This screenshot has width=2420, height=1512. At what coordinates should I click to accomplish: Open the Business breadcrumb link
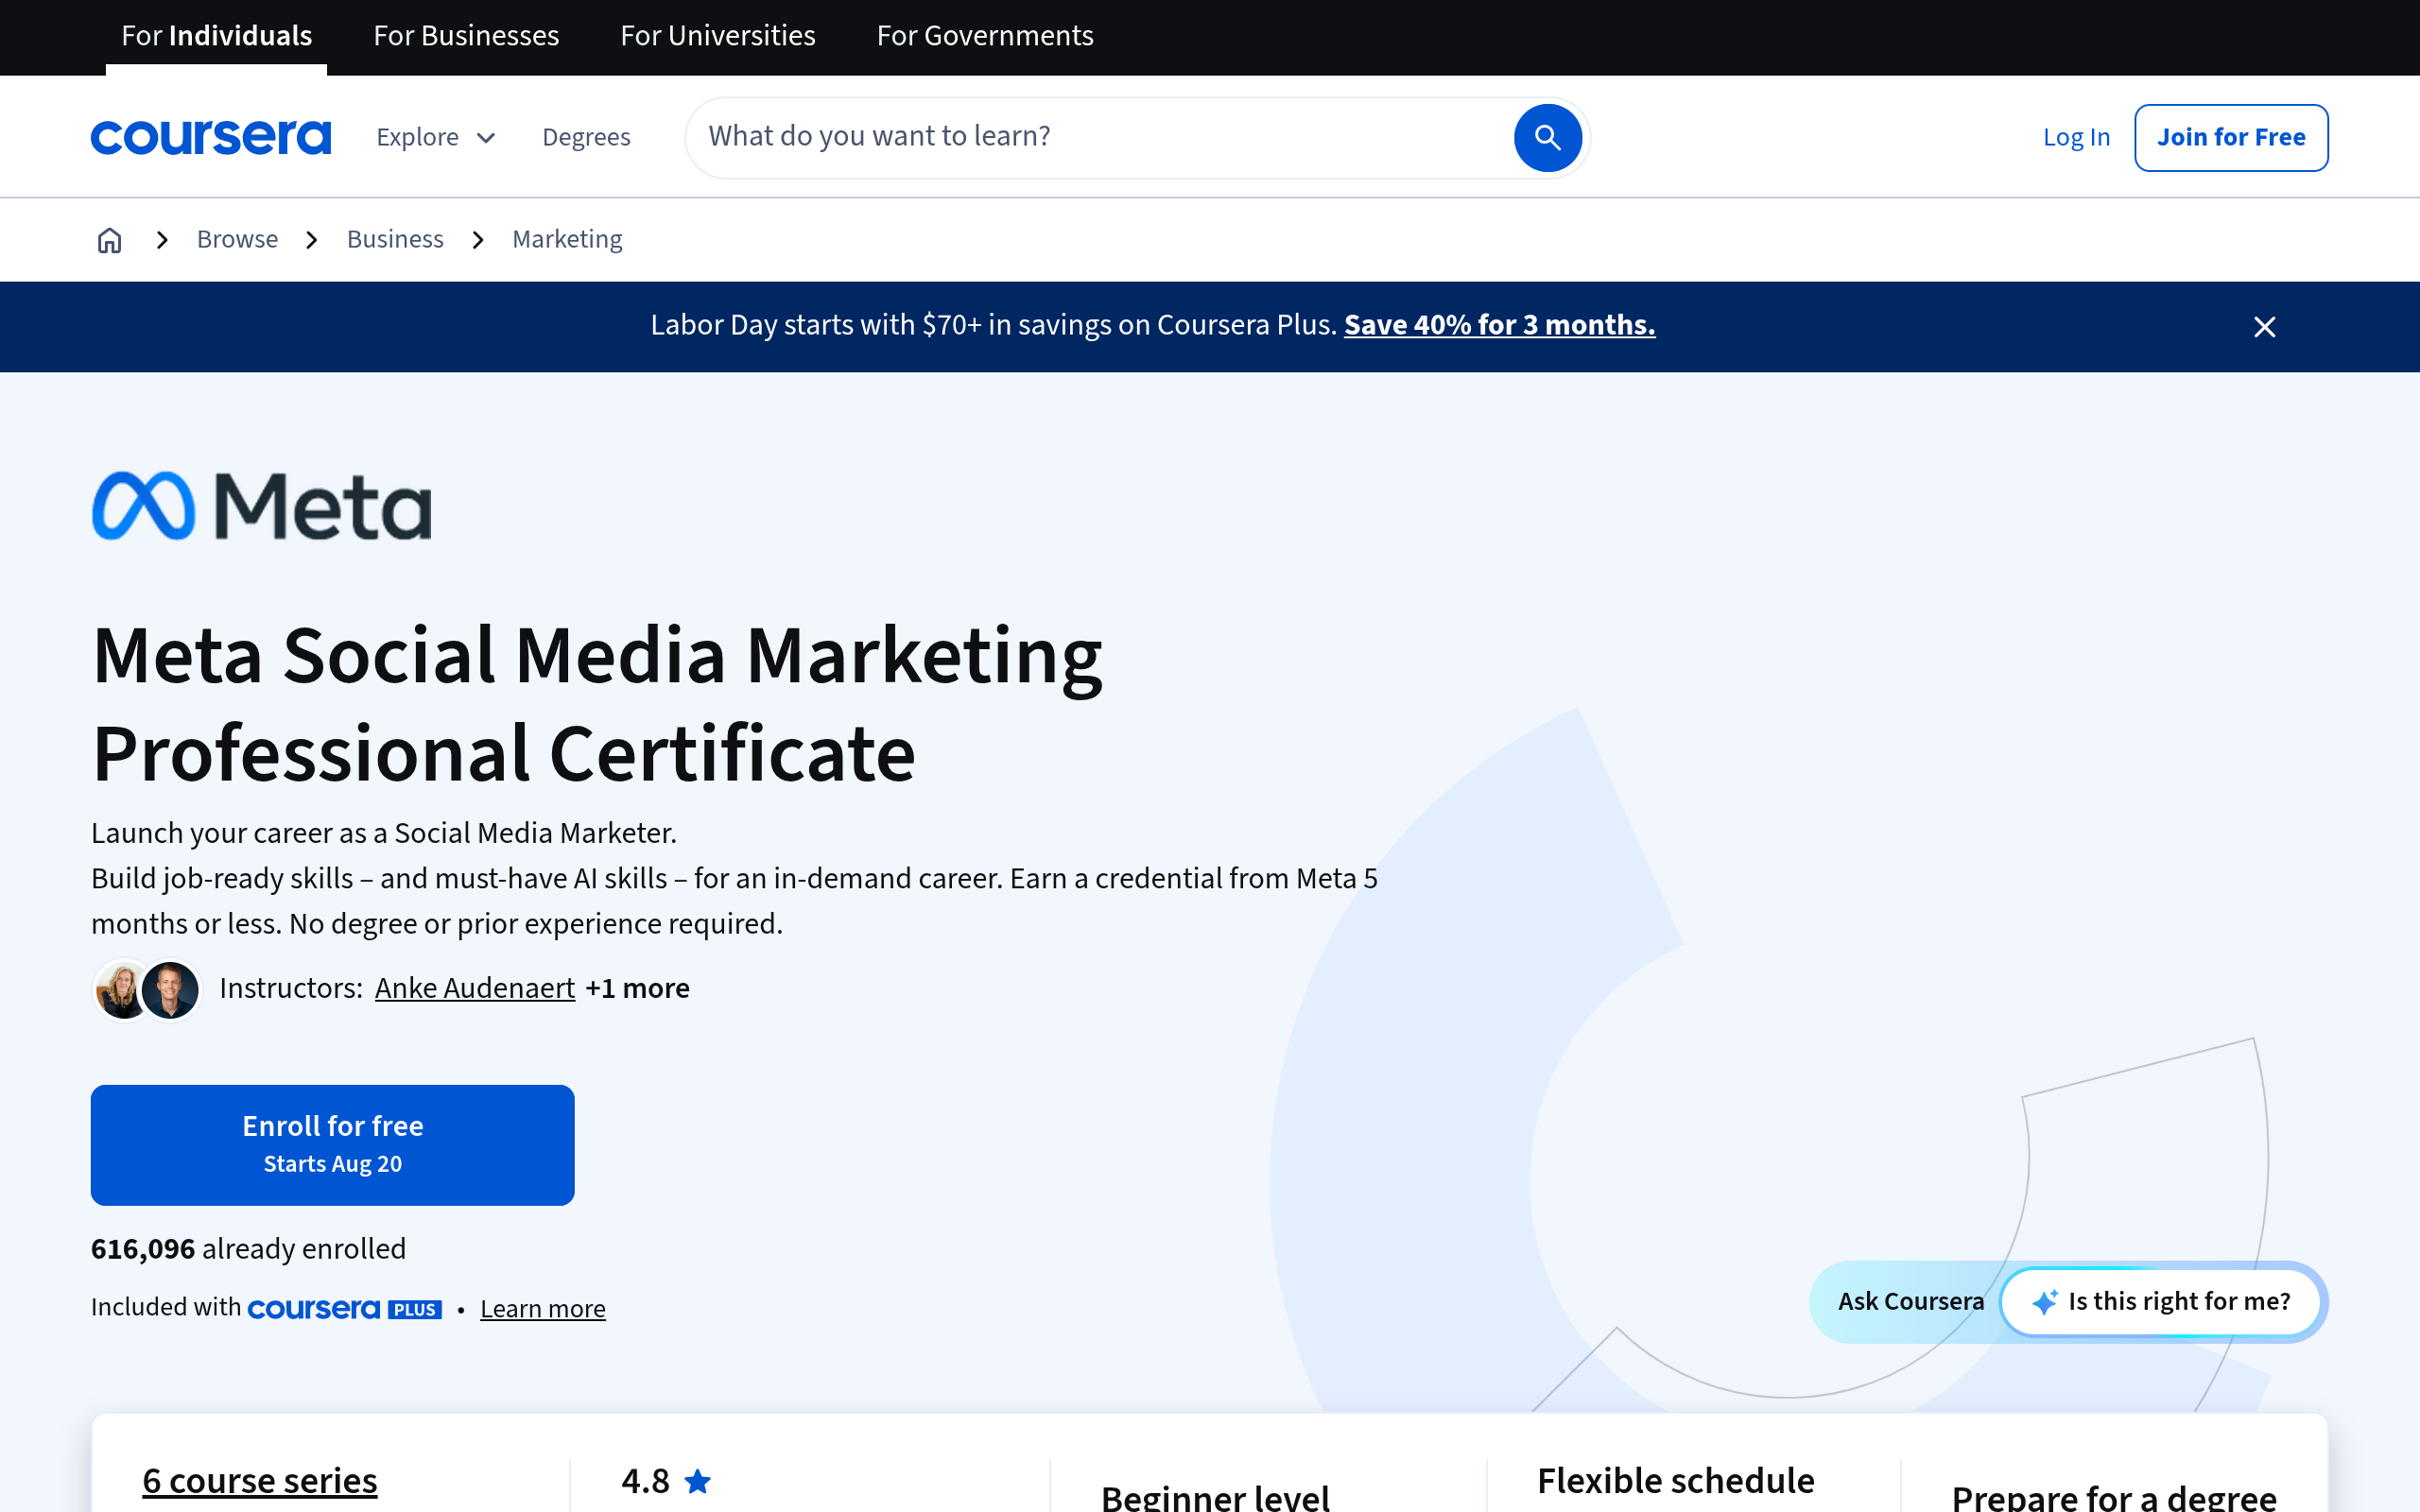[395, 240]
